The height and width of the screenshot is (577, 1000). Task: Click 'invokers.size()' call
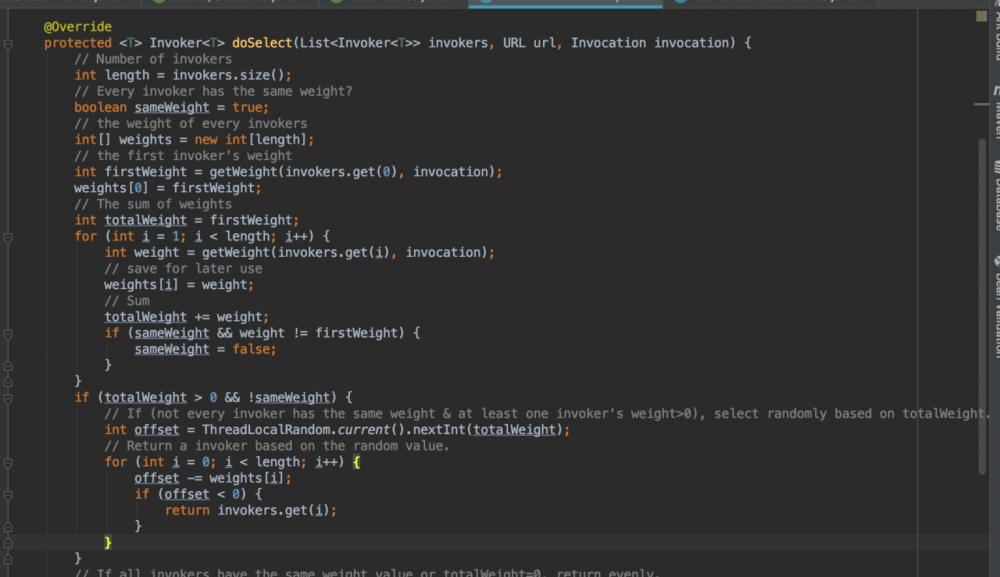[x=228, y=75]
